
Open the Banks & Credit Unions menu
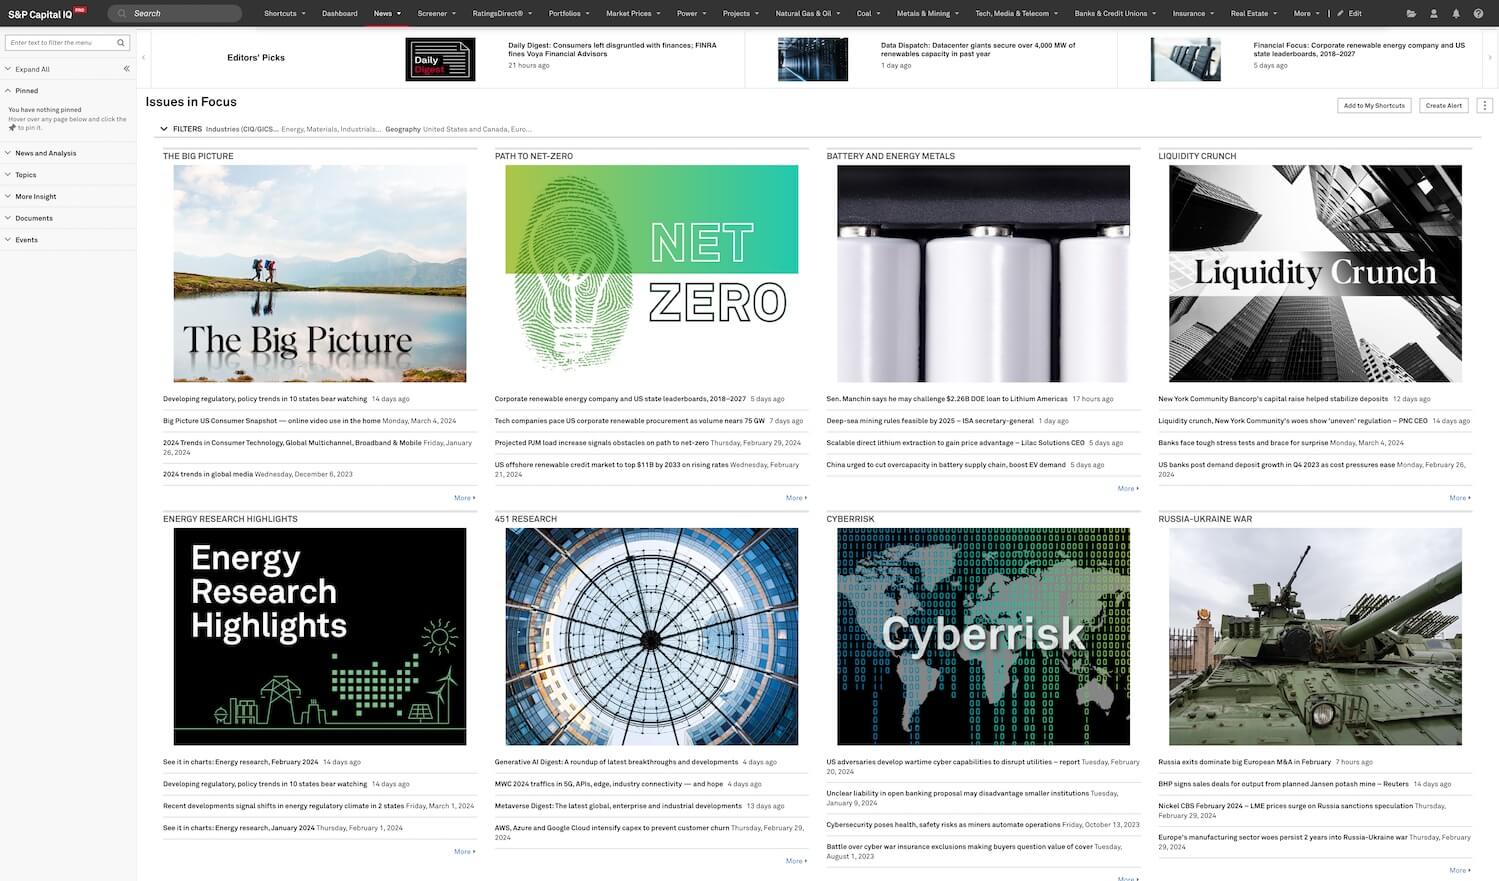1115,14
